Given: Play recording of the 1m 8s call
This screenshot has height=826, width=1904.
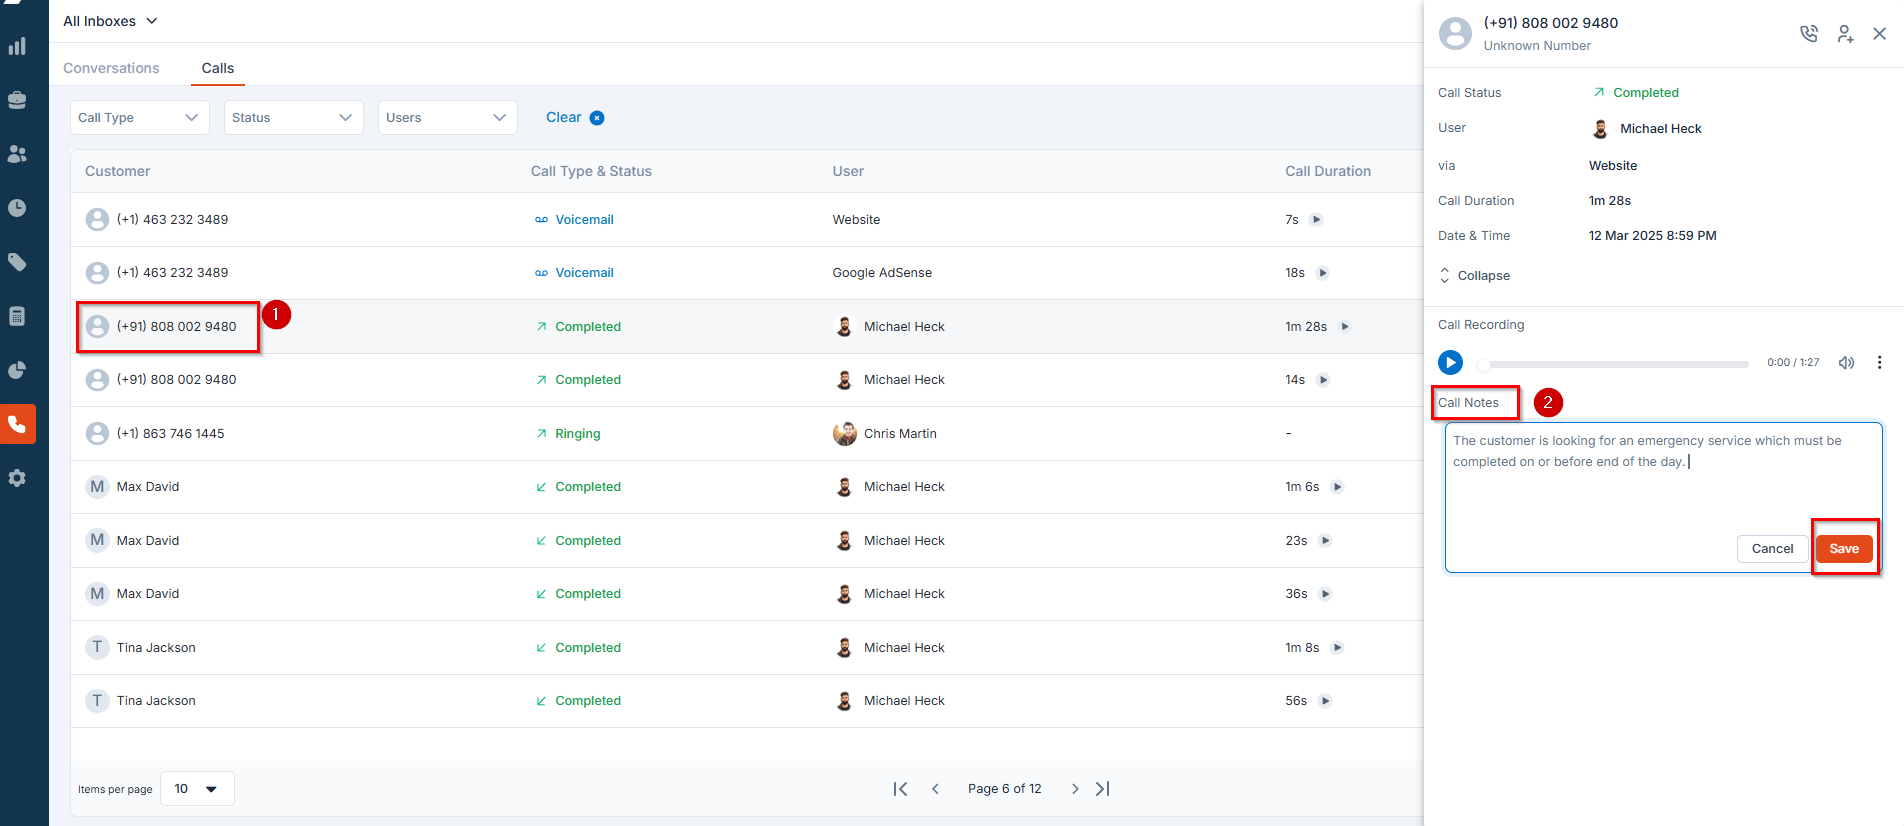Looking at the screenshot, I should click(1337, 648).
